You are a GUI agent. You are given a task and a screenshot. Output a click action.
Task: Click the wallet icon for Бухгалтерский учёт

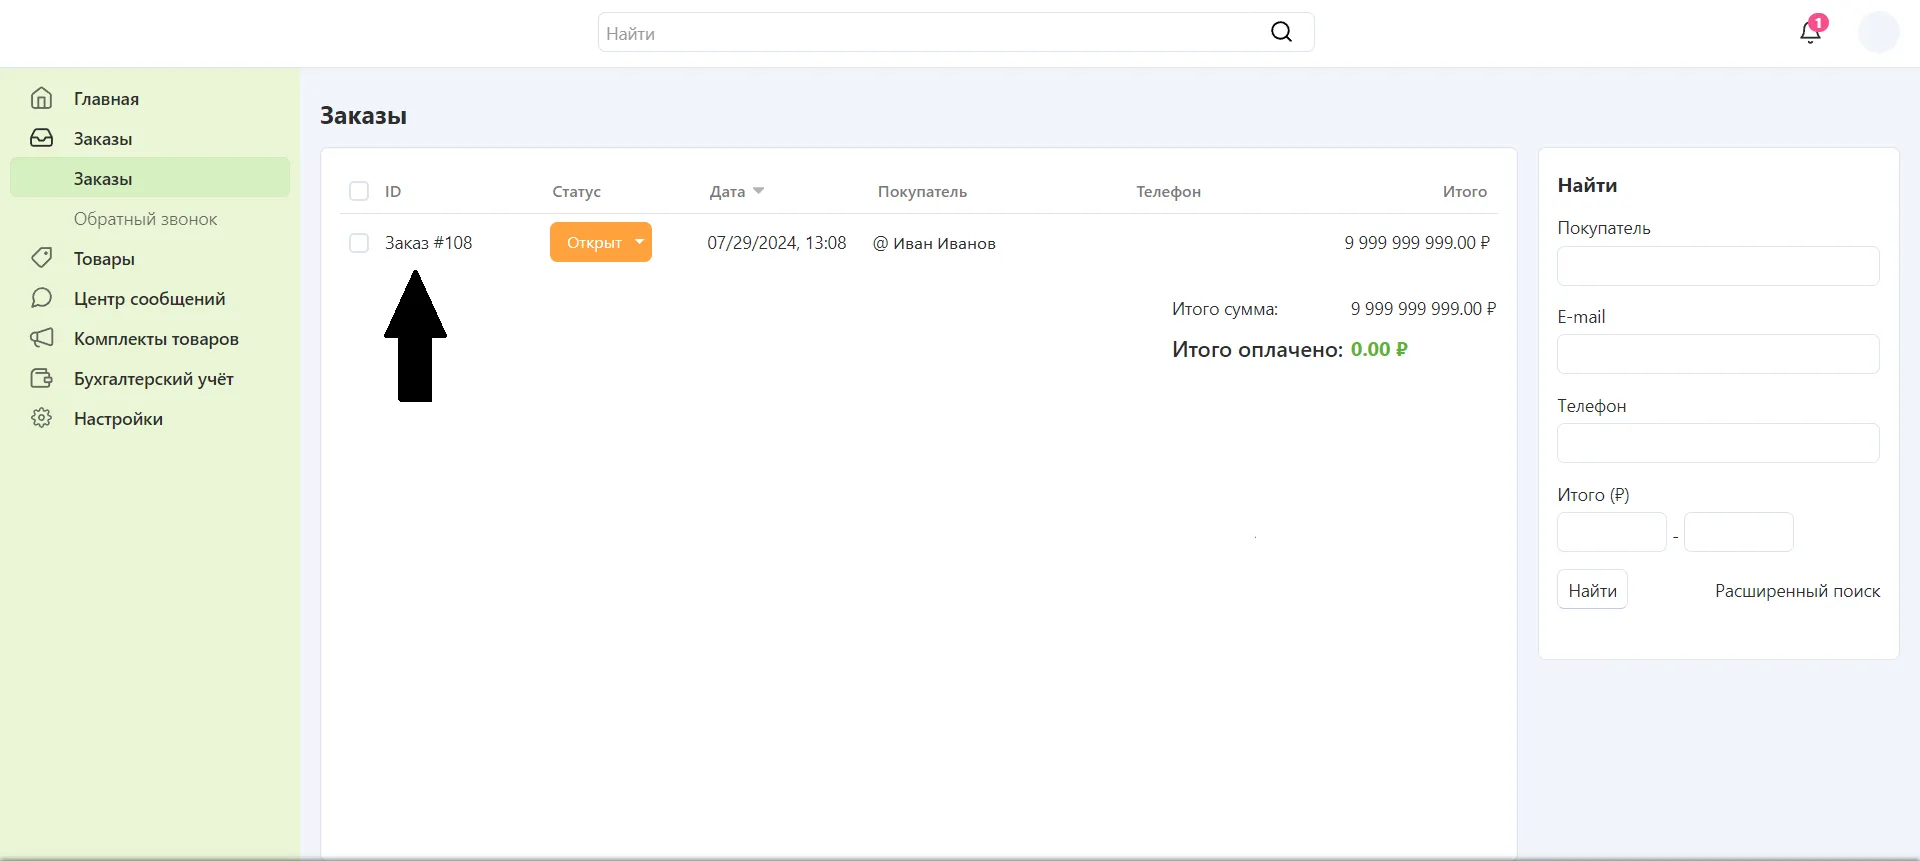(41, 378)
